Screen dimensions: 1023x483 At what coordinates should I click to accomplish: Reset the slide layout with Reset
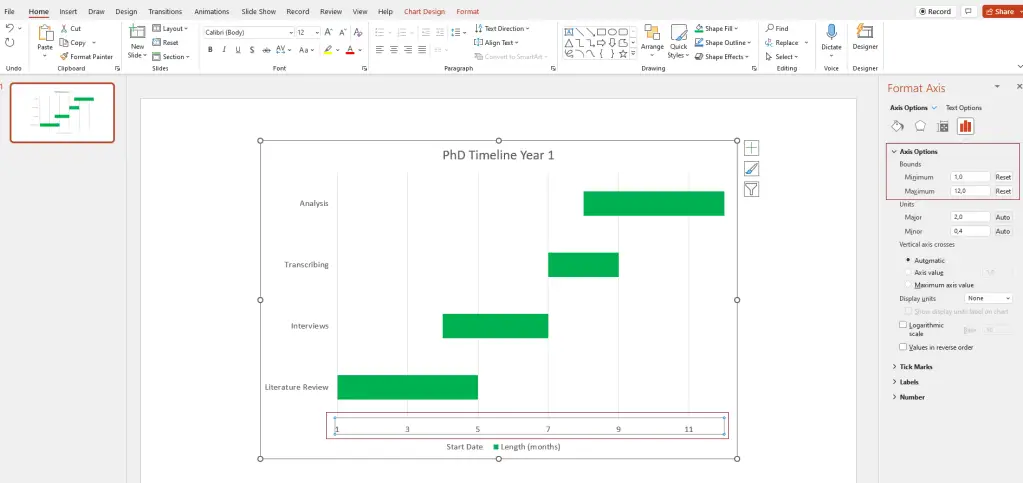point(166,42)
